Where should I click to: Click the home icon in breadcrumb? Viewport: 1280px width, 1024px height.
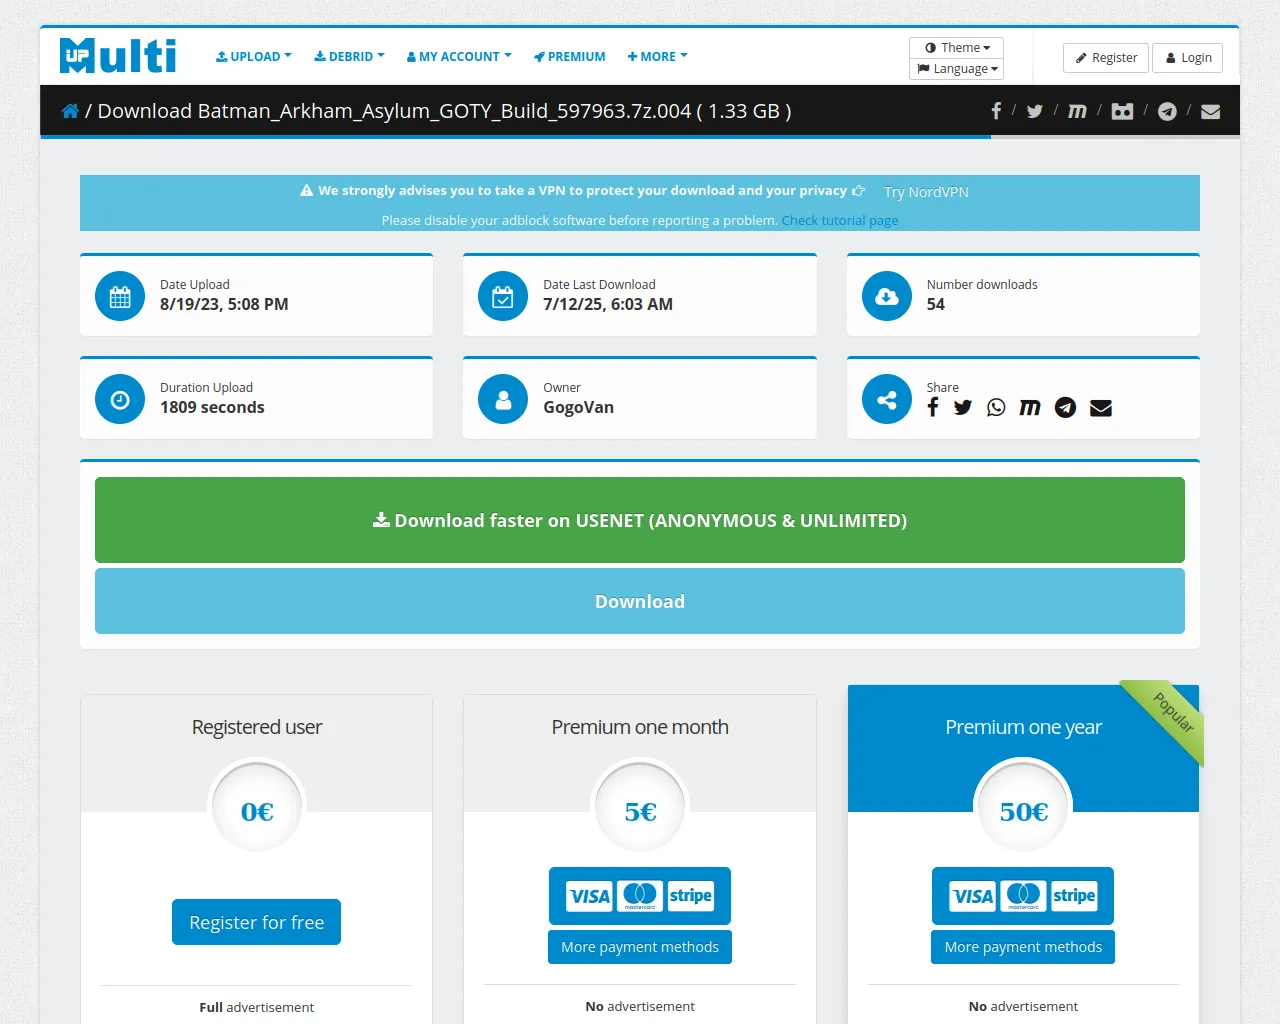(x=70, y=111)
